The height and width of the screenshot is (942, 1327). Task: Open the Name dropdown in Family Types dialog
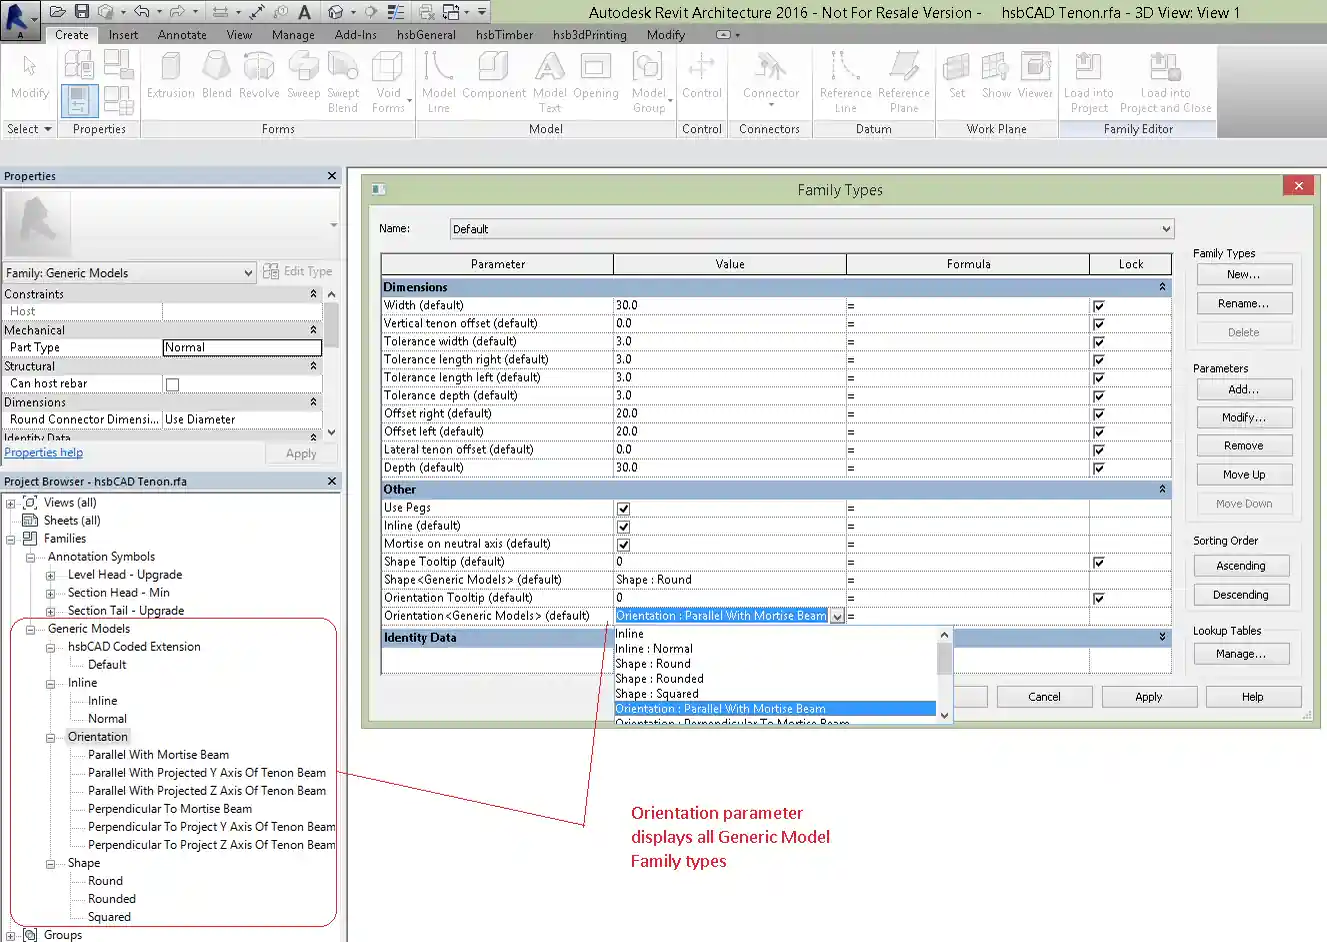point(1163,228)
